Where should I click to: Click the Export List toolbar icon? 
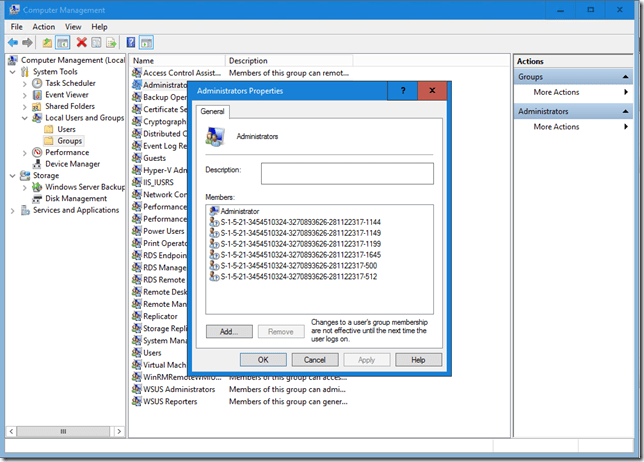pyautogui.click(x=112, y=43)
